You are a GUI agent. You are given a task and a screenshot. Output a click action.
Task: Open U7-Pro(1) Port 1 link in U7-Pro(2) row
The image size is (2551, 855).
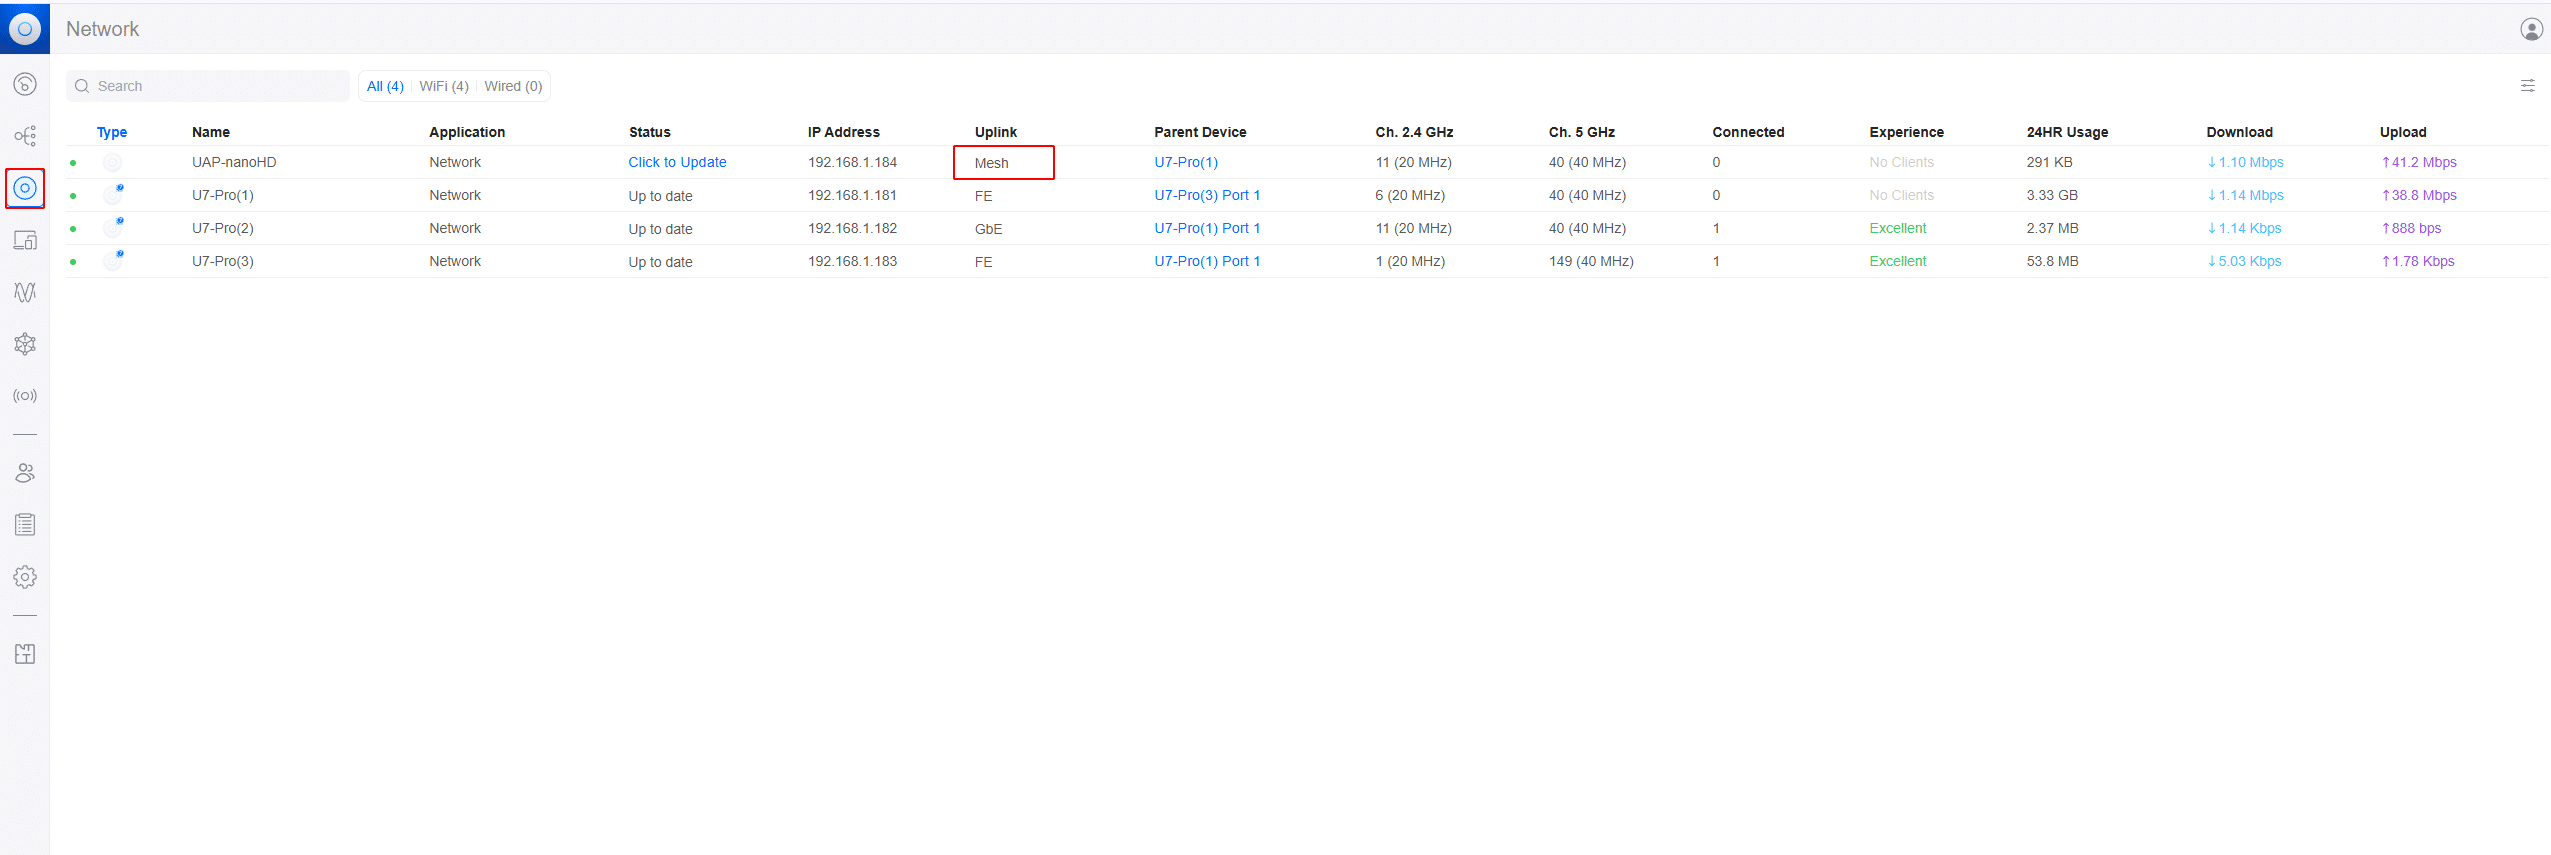tap(1207, 228)
